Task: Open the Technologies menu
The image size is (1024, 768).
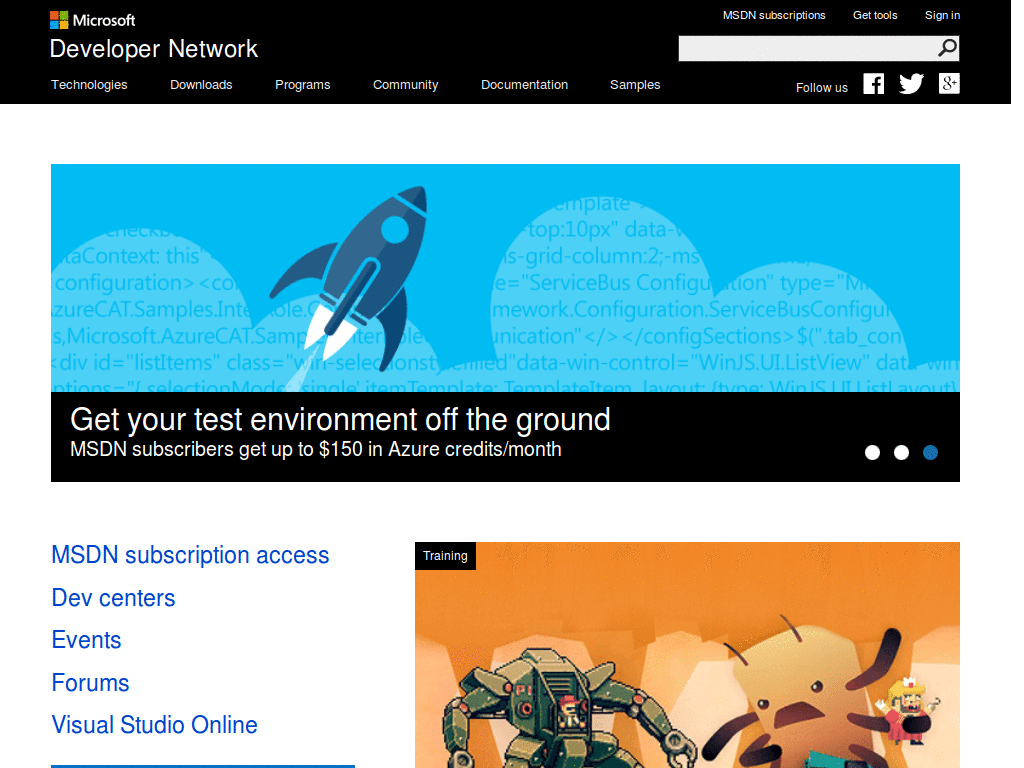Action: [89, 85]
